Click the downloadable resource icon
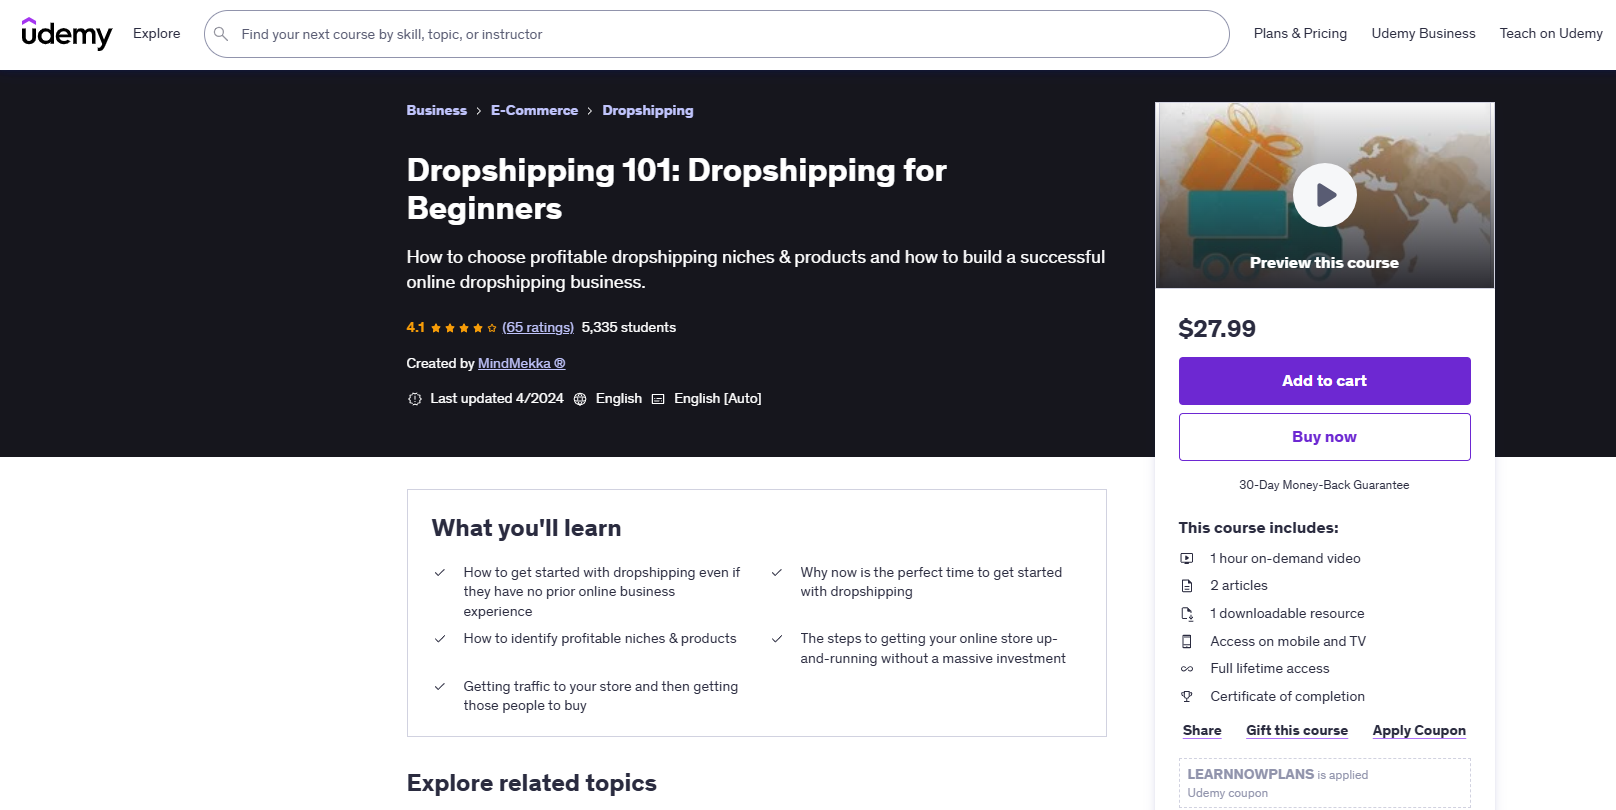This screenshot has width=1616, height=810. (1187, 614)
